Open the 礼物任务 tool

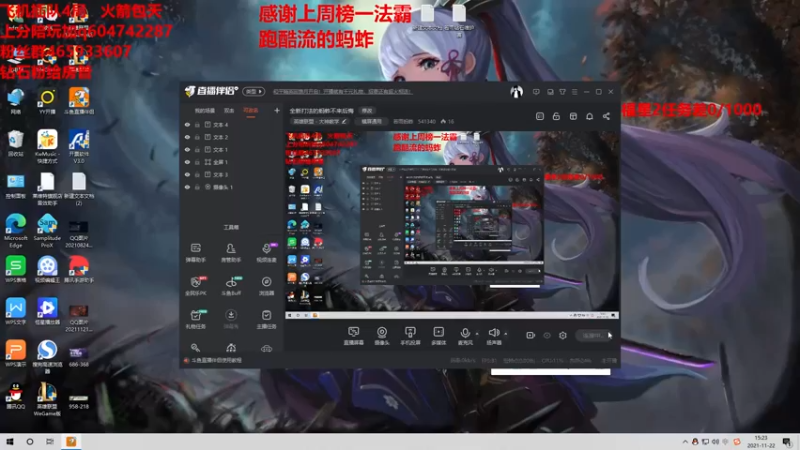(x=195, y=319)
